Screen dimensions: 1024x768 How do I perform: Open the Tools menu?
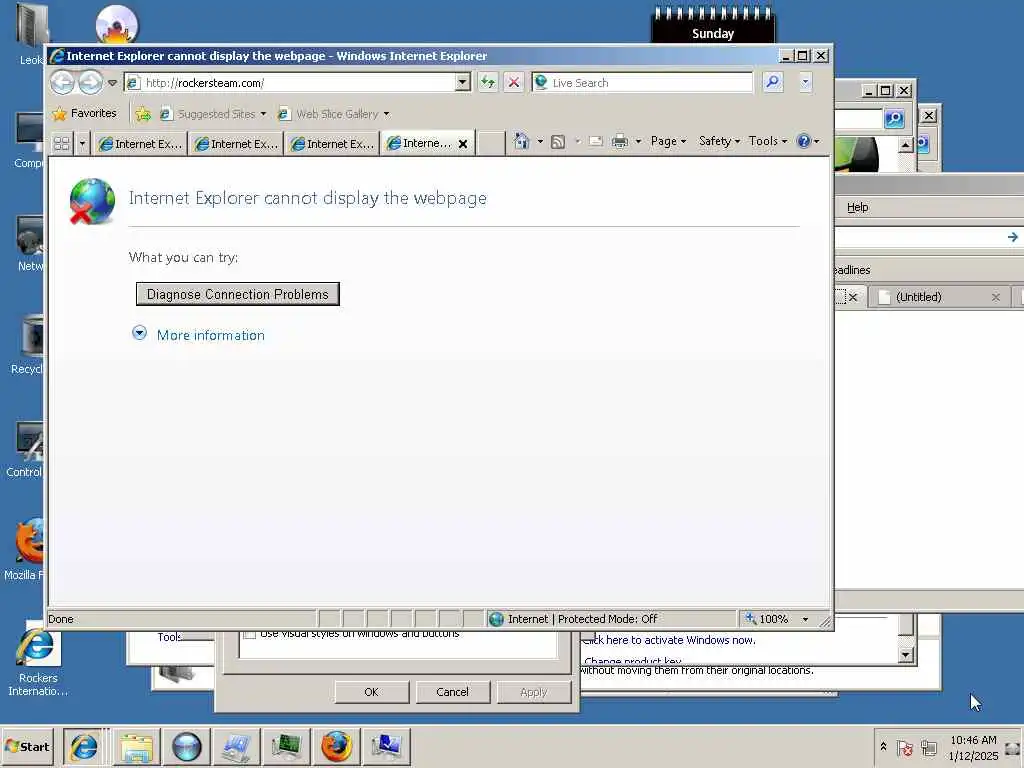(x=767, y=141)
